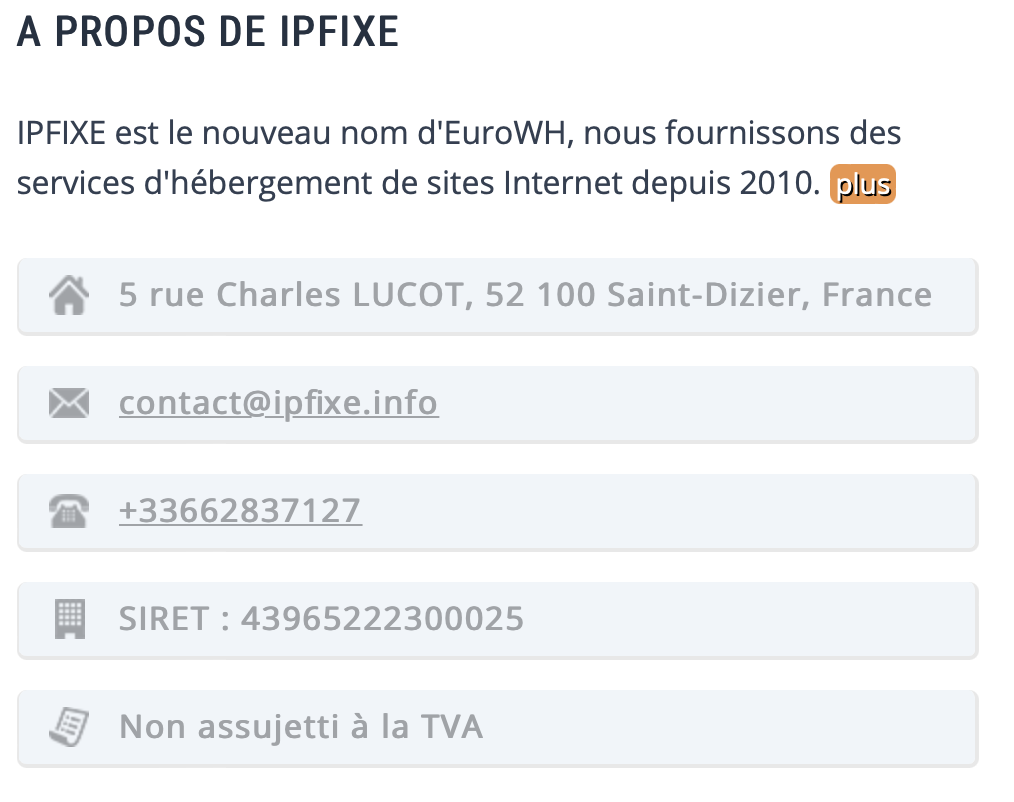
Task: Click the house address icon
Action: [x=69, y=296]
